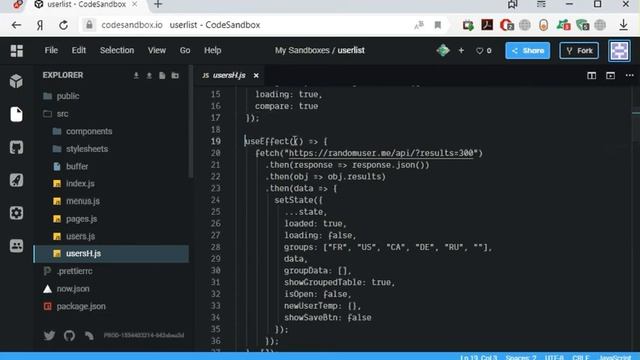Click the Share button

[x=528, y=51]
